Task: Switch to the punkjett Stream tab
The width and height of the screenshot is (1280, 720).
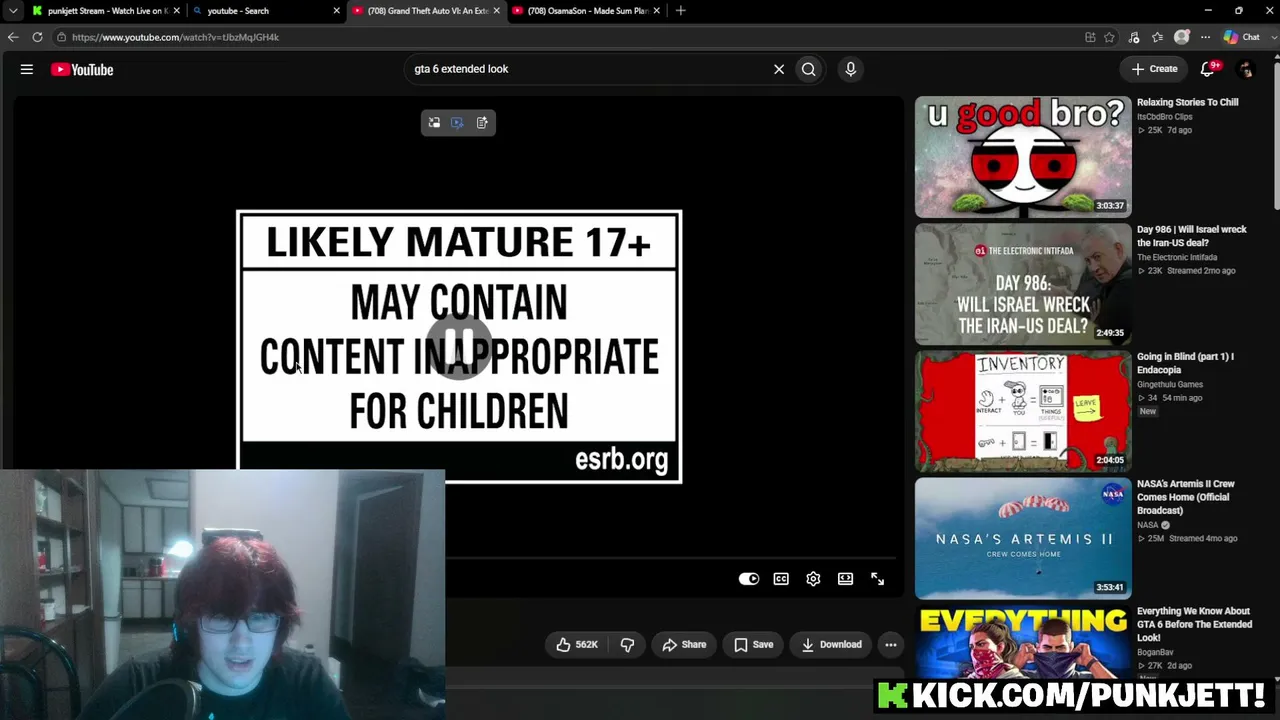Action: [x=104, y=11]
